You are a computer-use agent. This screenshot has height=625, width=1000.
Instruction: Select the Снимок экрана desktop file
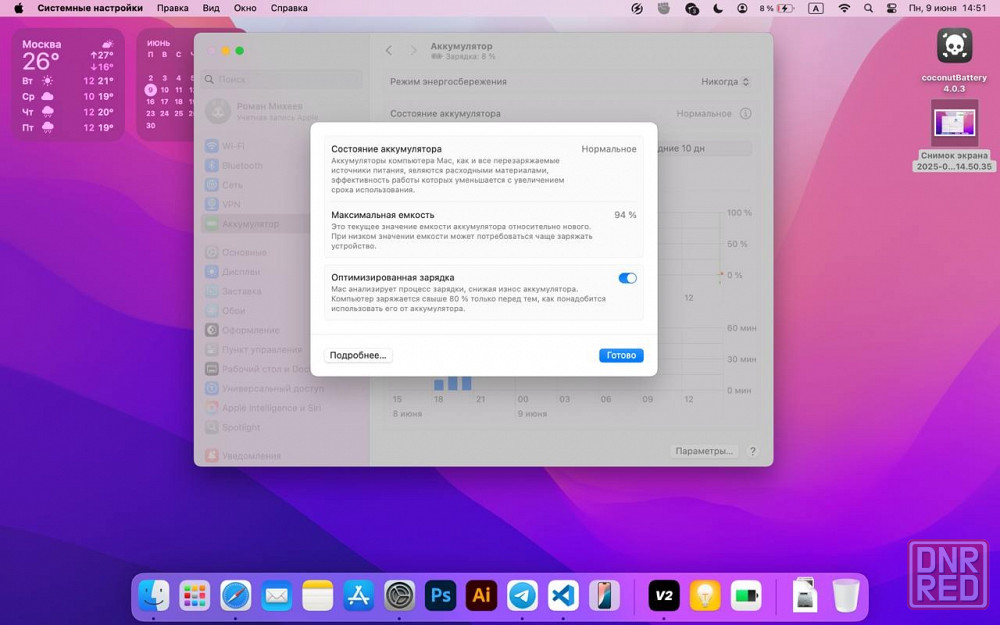tap(954, 135)
